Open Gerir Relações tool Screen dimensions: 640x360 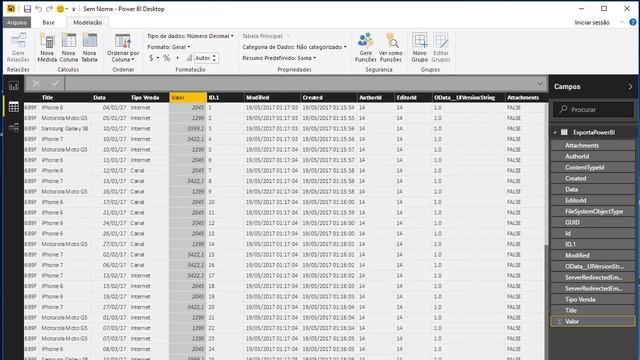18,48
